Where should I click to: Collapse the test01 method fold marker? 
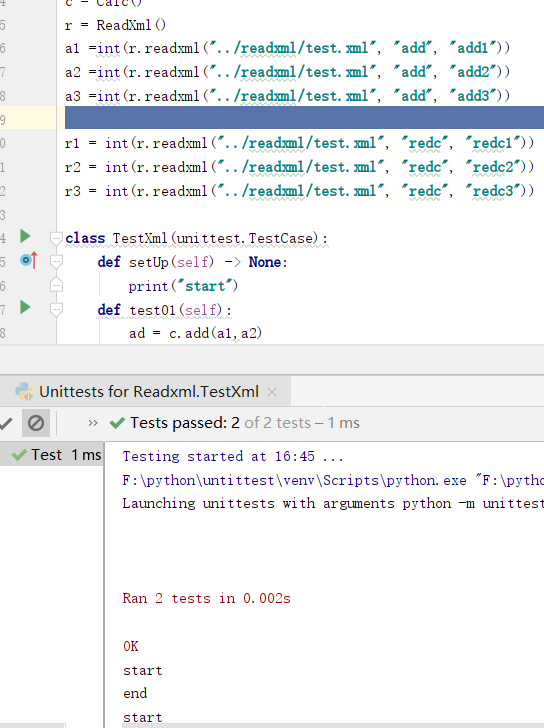tap(56, 310)
